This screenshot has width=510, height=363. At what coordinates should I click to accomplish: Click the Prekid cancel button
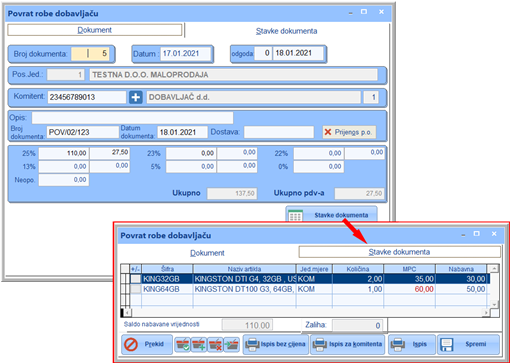coord(147,344)
